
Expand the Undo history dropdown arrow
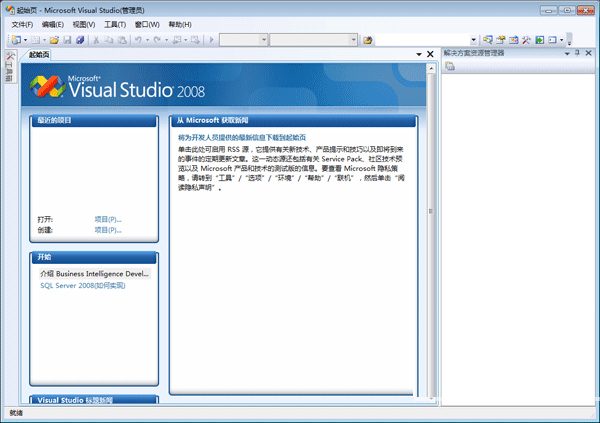pos(147,40)
